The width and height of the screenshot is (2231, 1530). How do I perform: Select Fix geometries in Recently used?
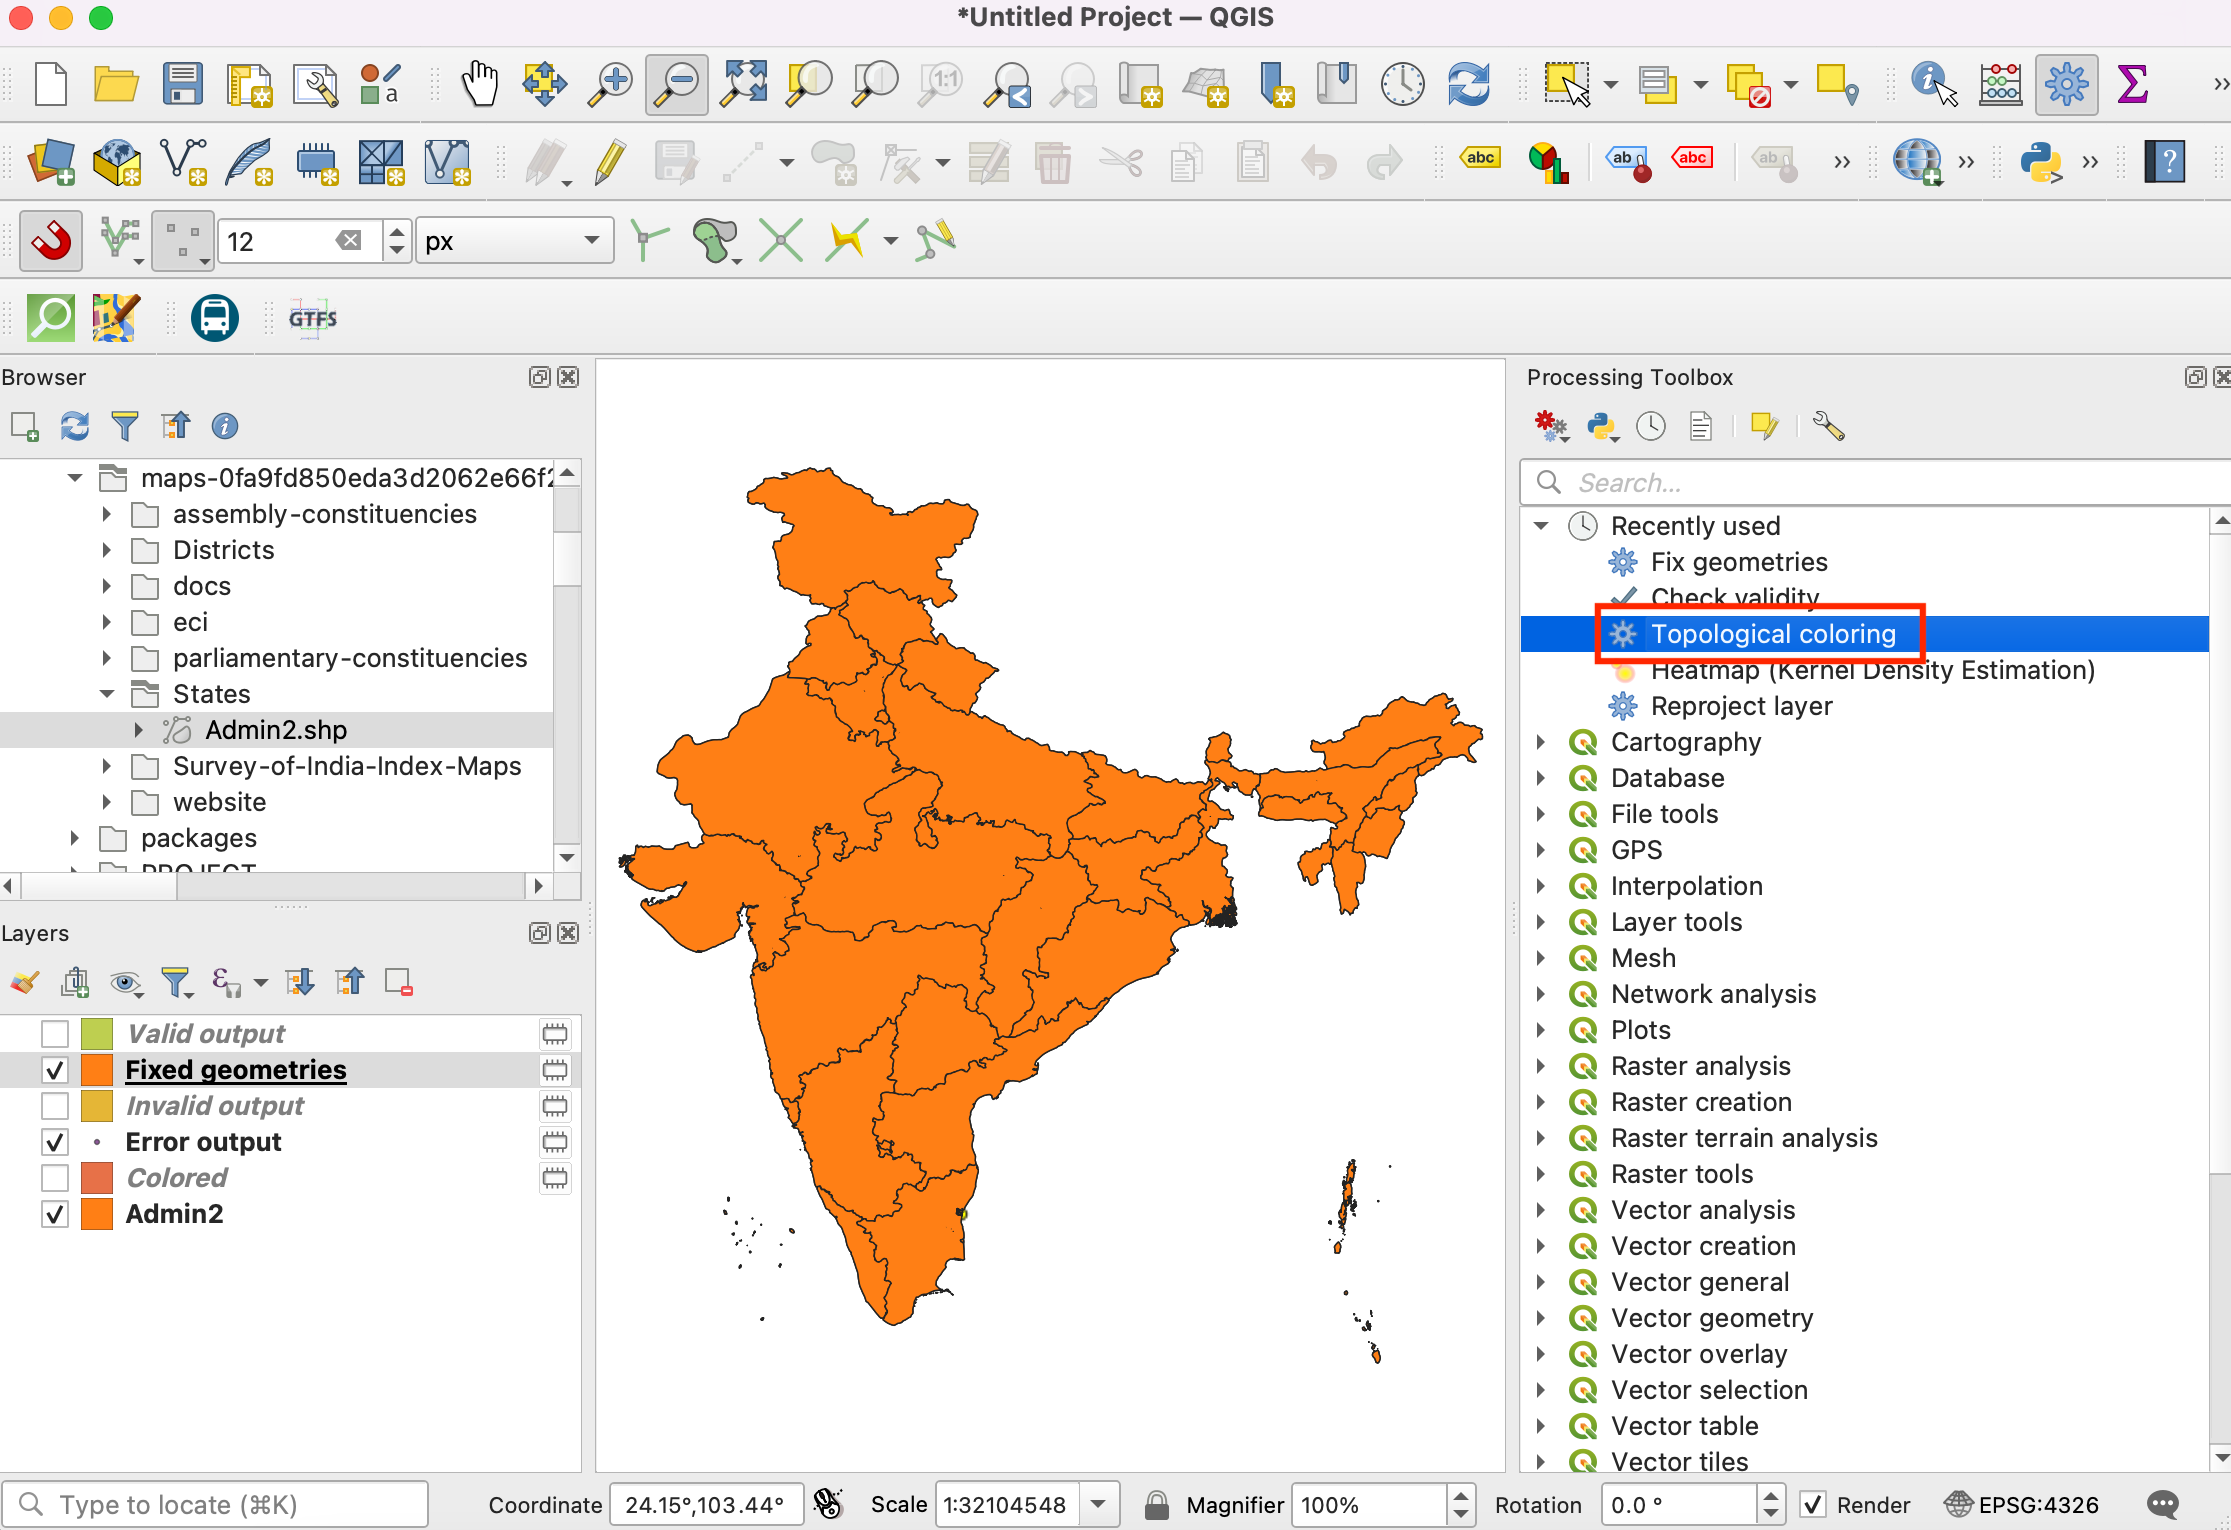1738,562
